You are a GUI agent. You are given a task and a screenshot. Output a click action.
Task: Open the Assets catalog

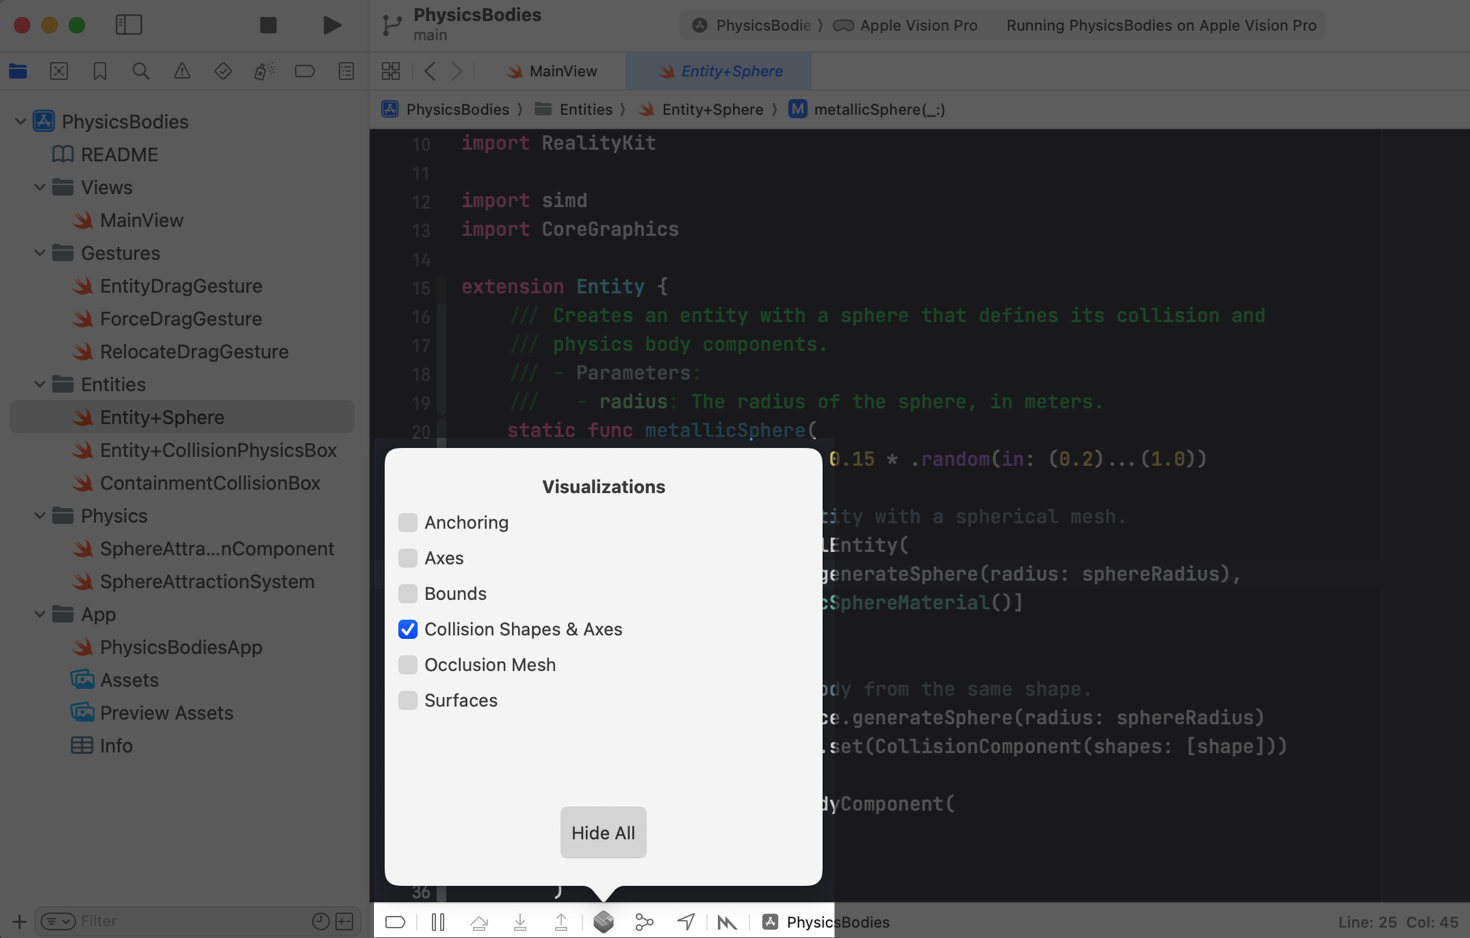pyautogui.click(x=129, y=680)
